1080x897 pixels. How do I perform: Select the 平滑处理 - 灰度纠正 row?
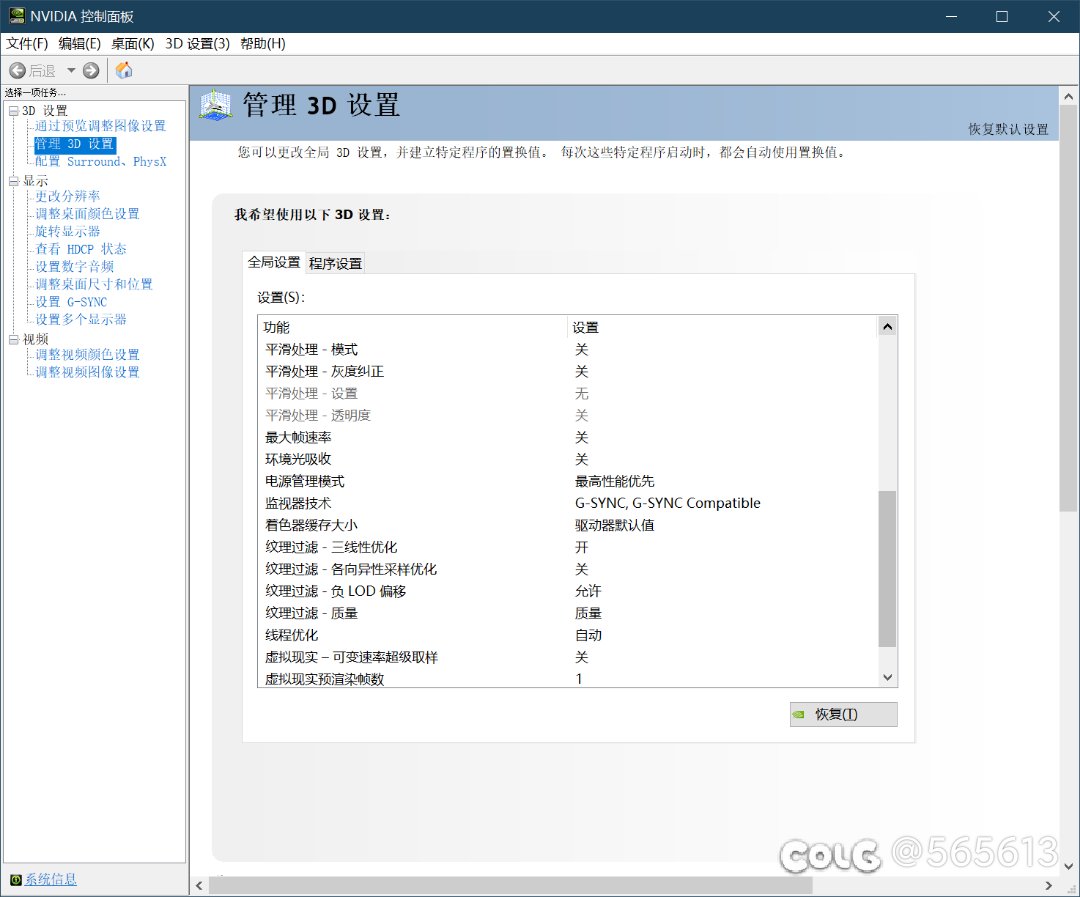pos(568,371)
